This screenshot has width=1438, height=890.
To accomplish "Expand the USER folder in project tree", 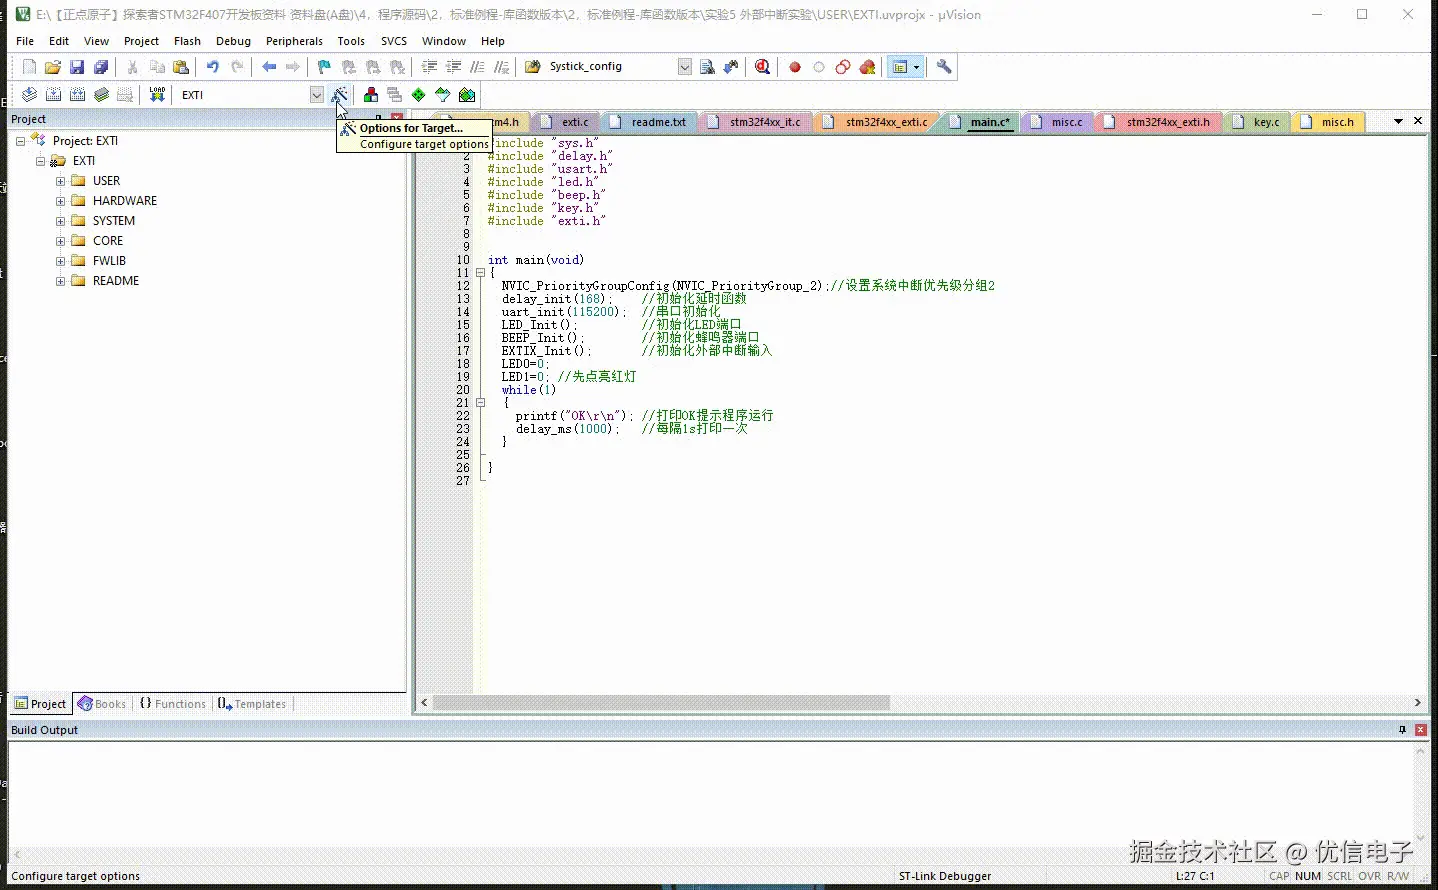I will point(61,181).
